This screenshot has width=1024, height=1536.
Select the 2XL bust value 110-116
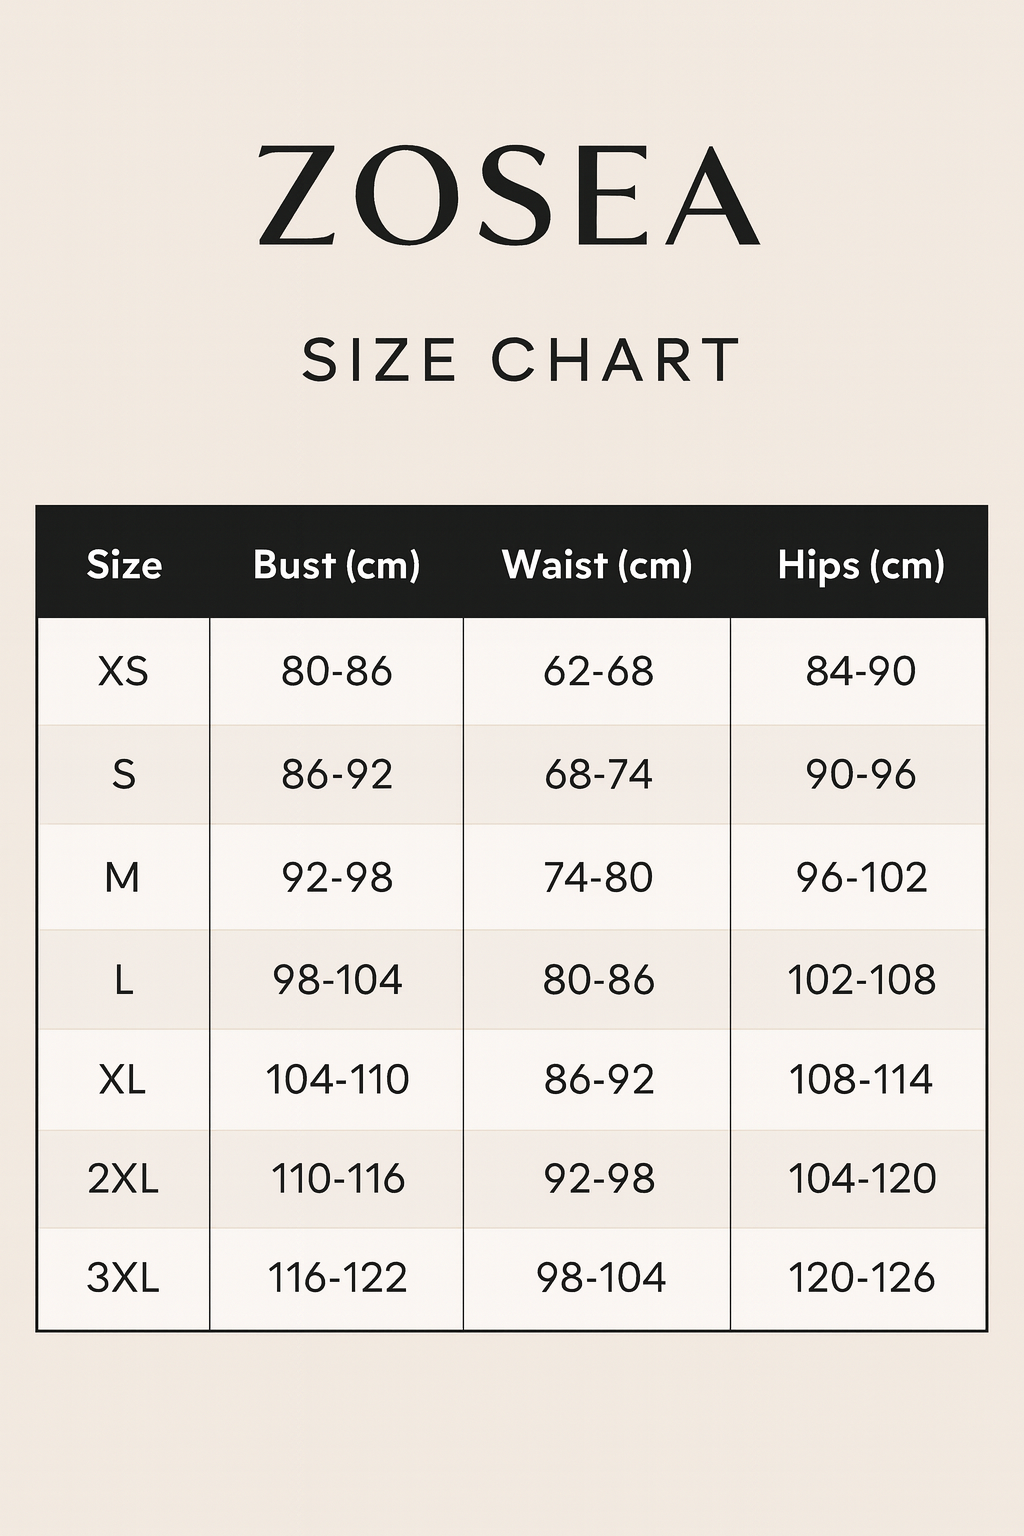tap(338, 1179)
